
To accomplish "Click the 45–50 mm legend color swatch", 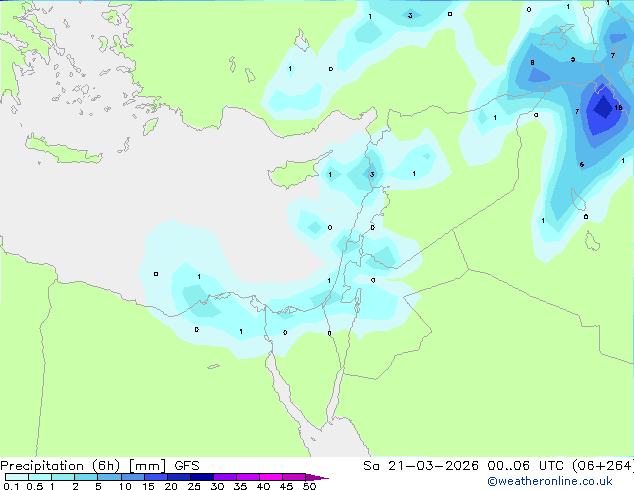I will [294, 477].
